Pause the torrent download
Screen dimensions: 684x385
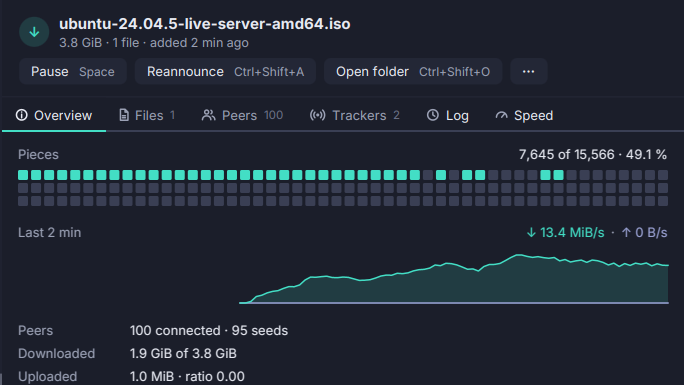[x=73, y=72]
